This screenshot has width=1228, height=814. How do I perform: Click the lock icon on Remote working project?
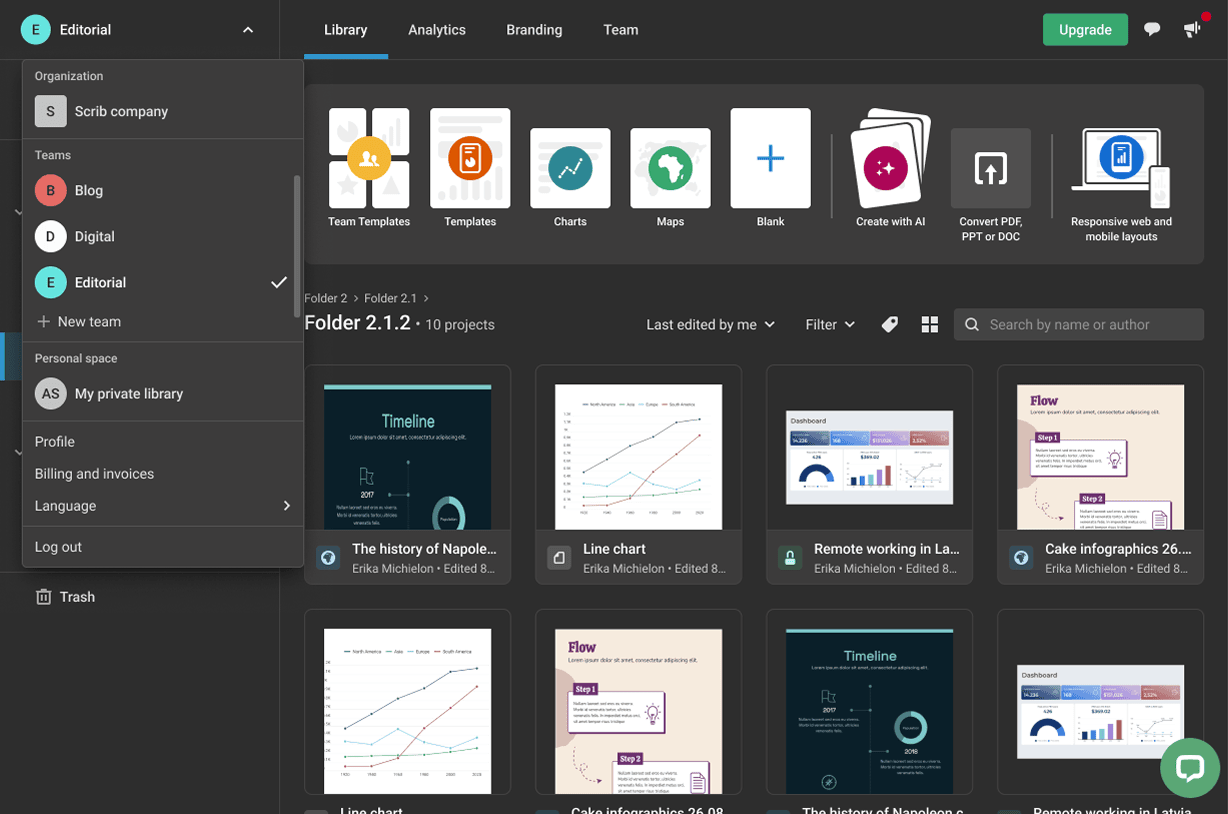[790, 558]
